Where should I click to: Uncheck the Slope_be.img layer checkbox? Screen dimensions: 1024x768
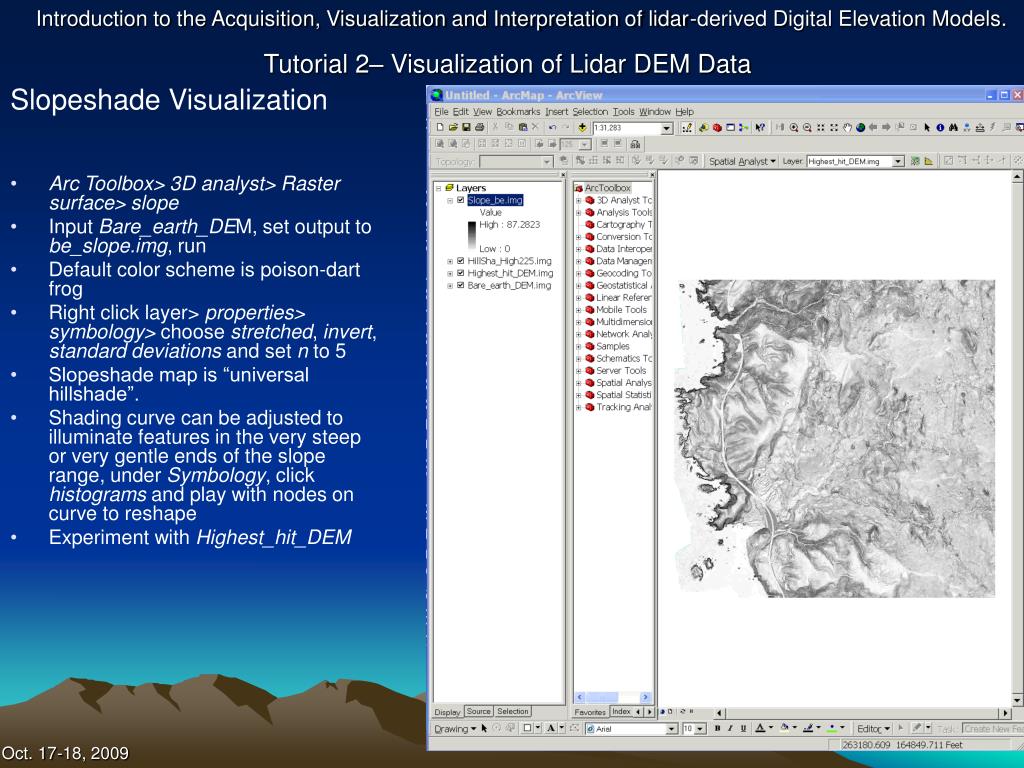point(460,200)
